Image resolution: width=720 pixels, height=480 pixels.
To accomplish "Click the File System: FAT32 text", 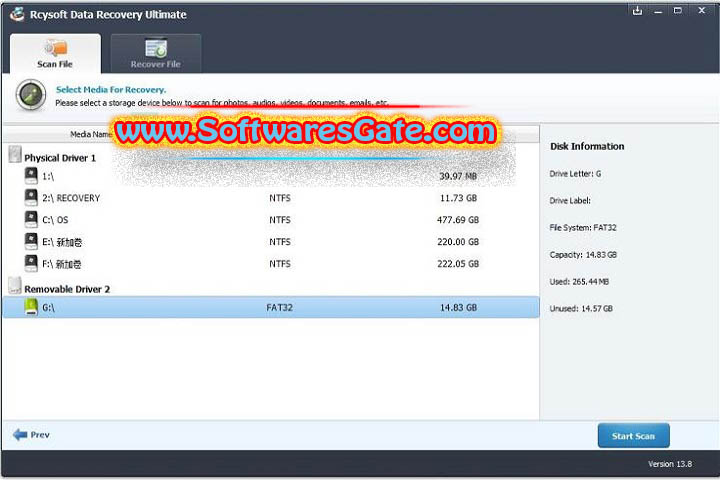I will 583,227.
